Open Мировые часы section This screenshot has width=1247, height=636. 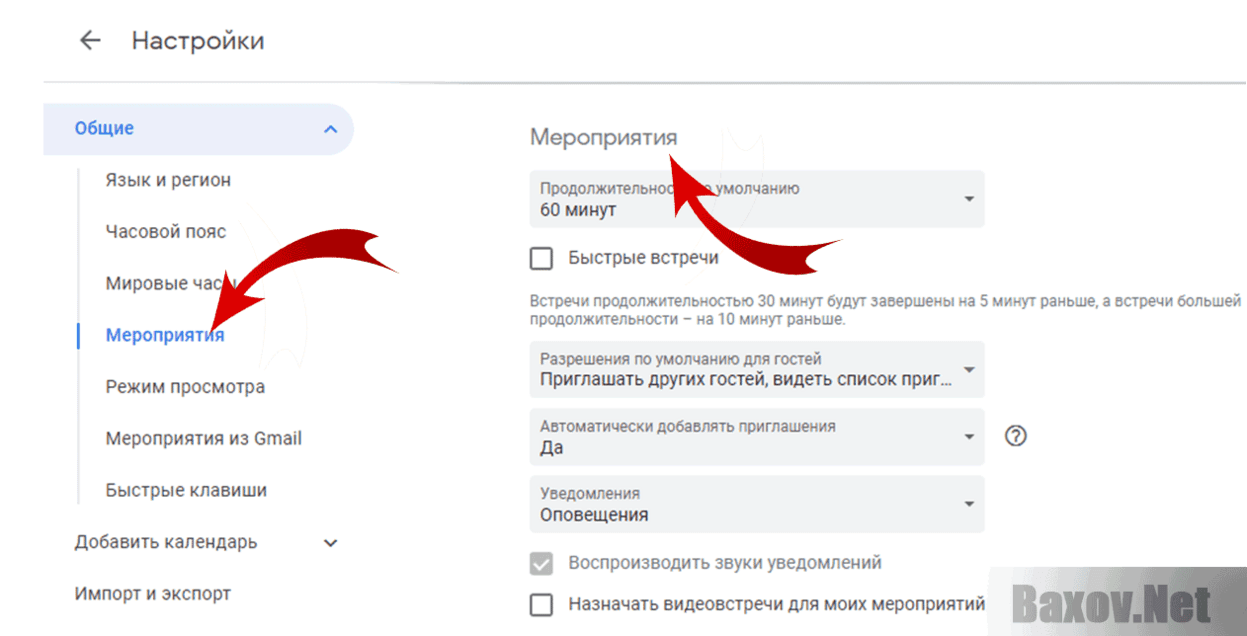point(160,283)
